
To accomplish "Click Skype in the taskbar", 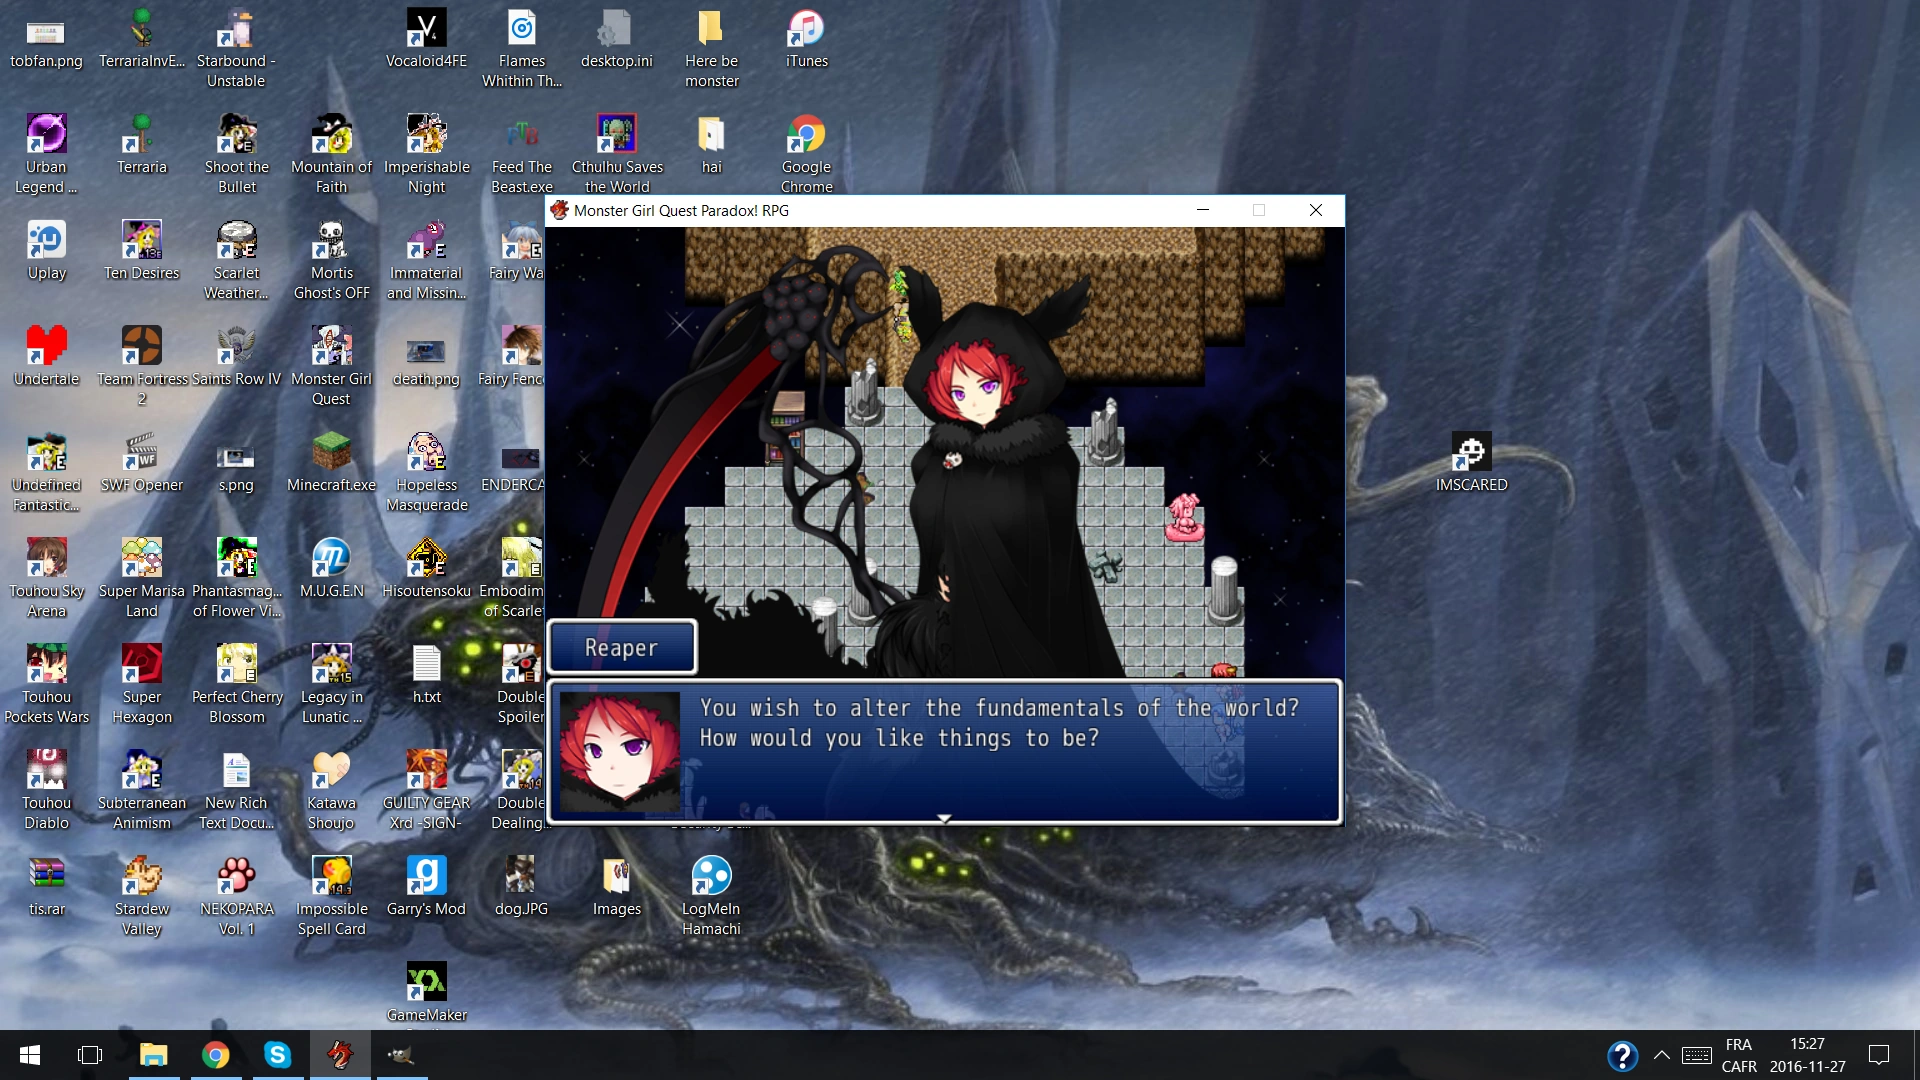I will pyautogui.click(x=277, y=1055).
